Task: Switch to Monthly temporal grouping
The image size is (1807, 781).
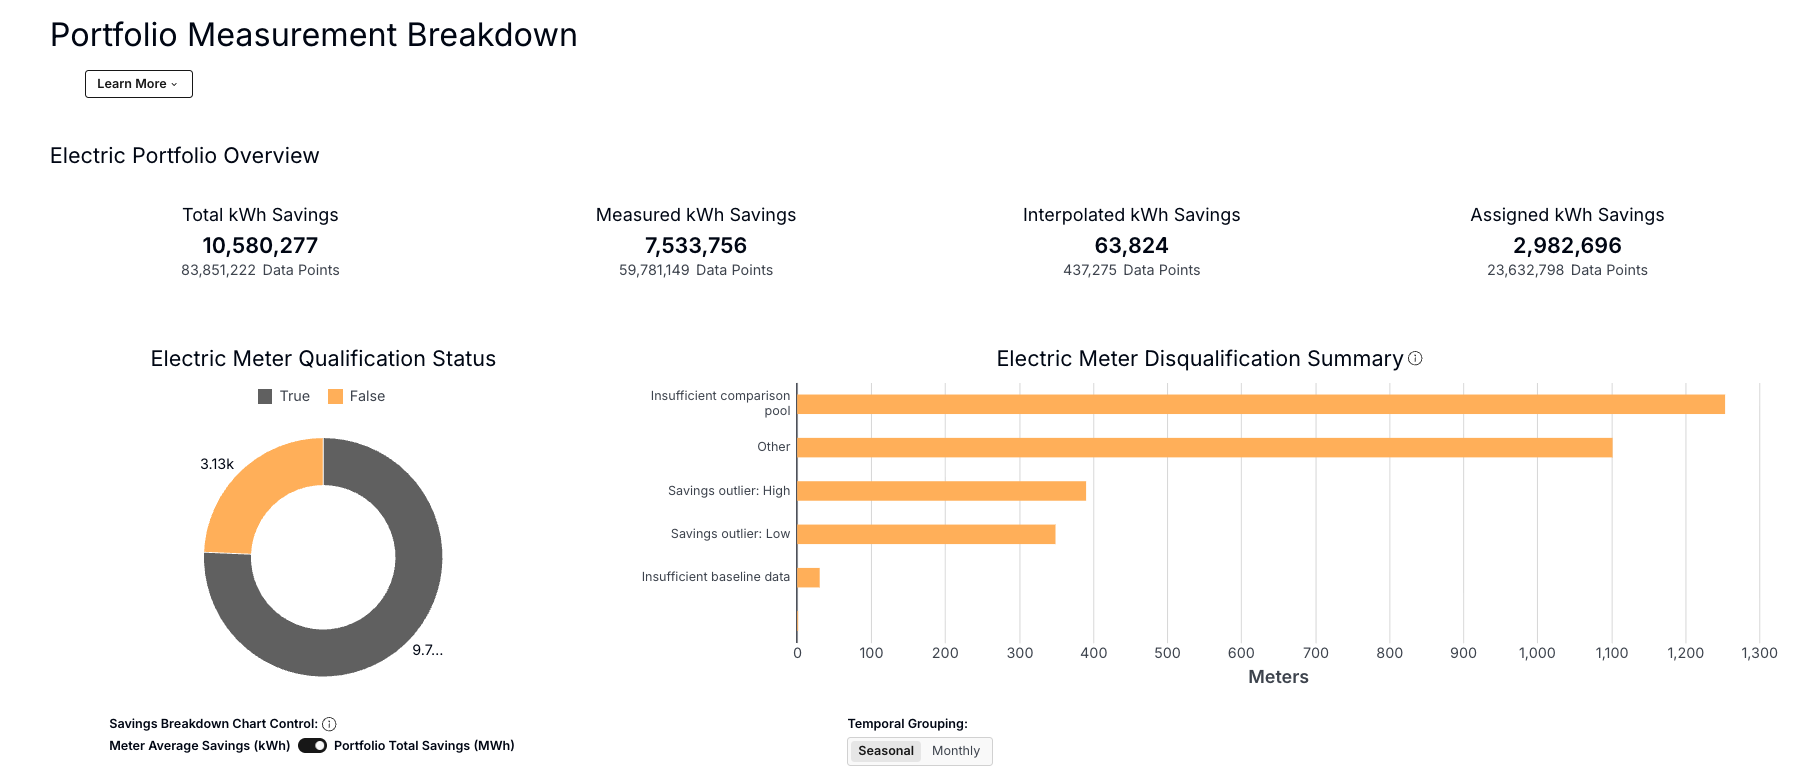Action: pyautogui.click(x=955, y=751)
